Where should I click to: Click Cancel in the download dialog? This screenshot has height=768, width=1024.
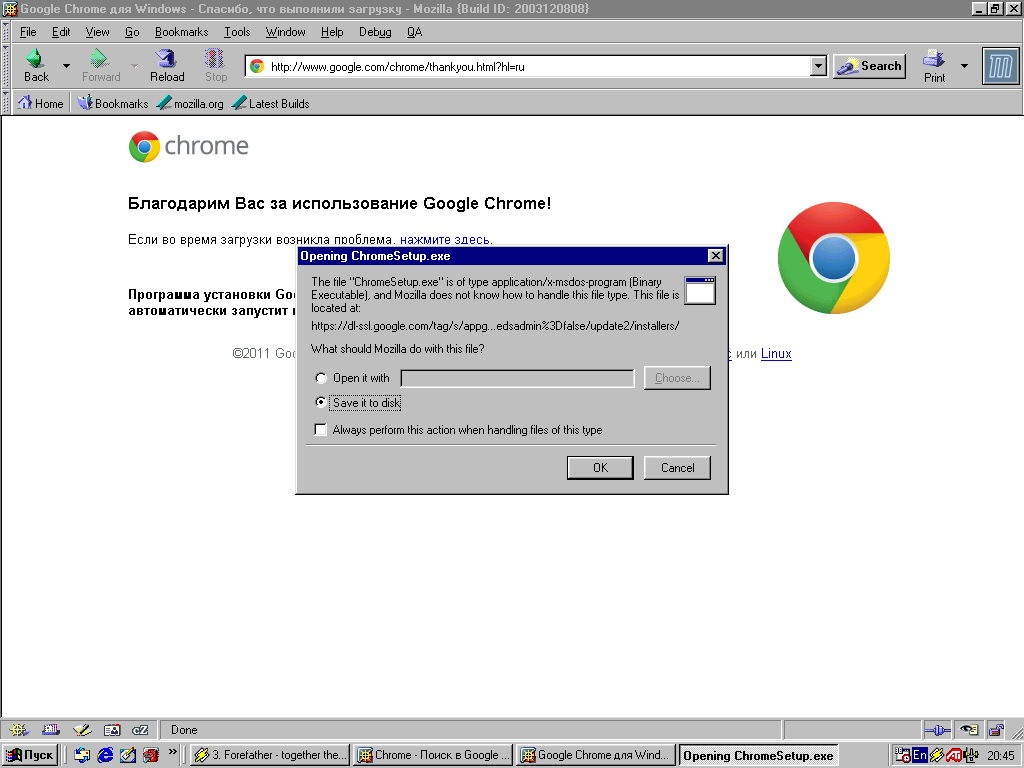(x=677, y=468)
